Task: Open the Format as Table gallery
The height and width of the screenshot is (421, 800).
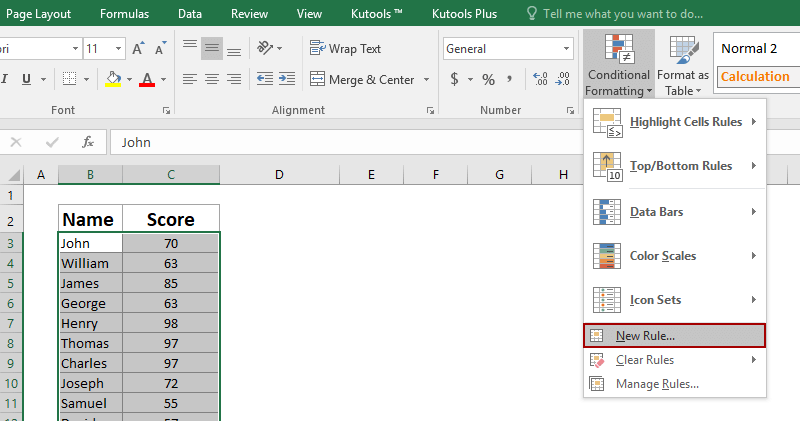Action: [x=683, y=65]
